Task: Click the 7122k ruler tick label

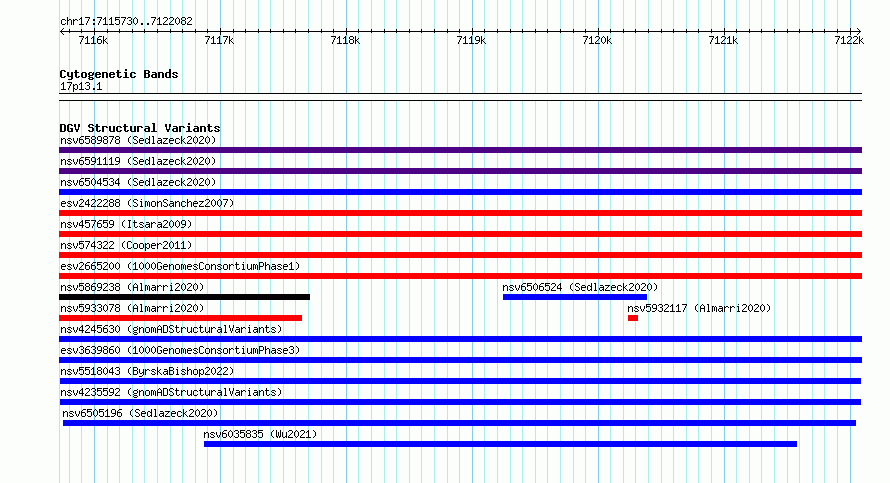Action: (x=849, y=40)
